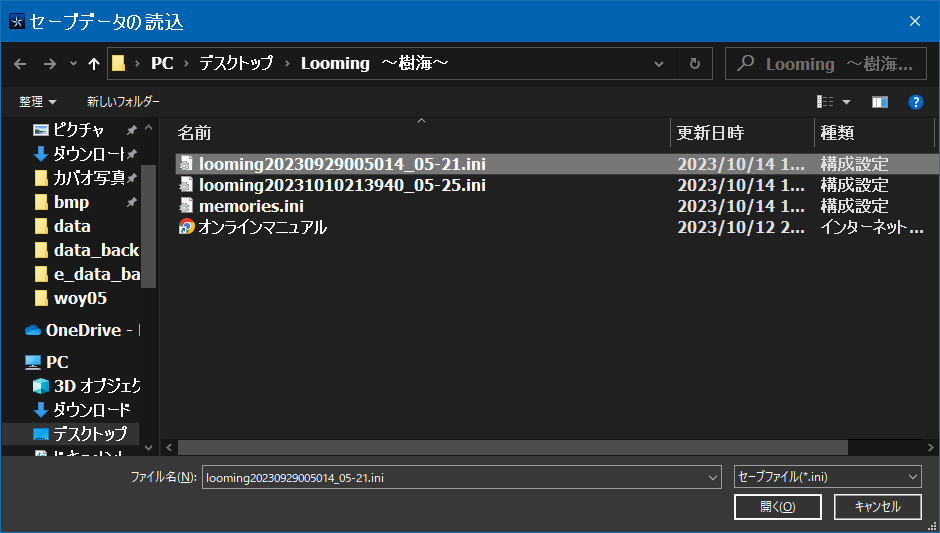This screenshot has width=940, height=533.
Task: Click the horizontal scrollbar in file list
Action: coord(512,447)
